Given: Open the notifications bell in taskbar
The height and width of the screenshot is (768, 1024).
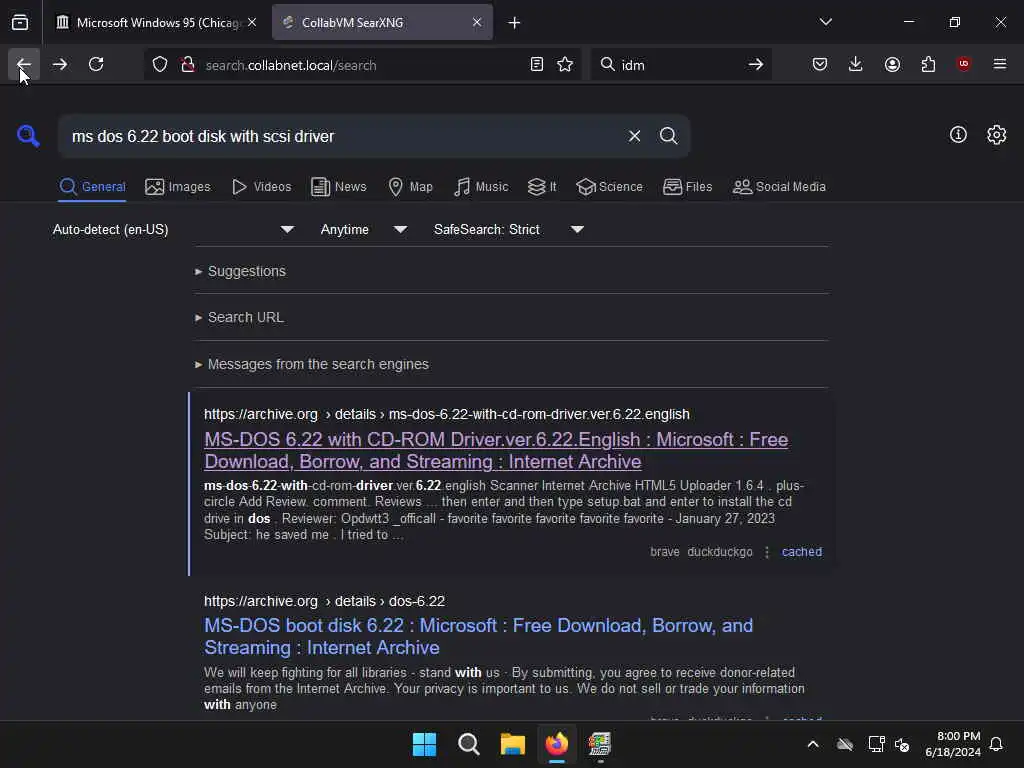Looking at the screenshot, I should (x=996, y=744).
